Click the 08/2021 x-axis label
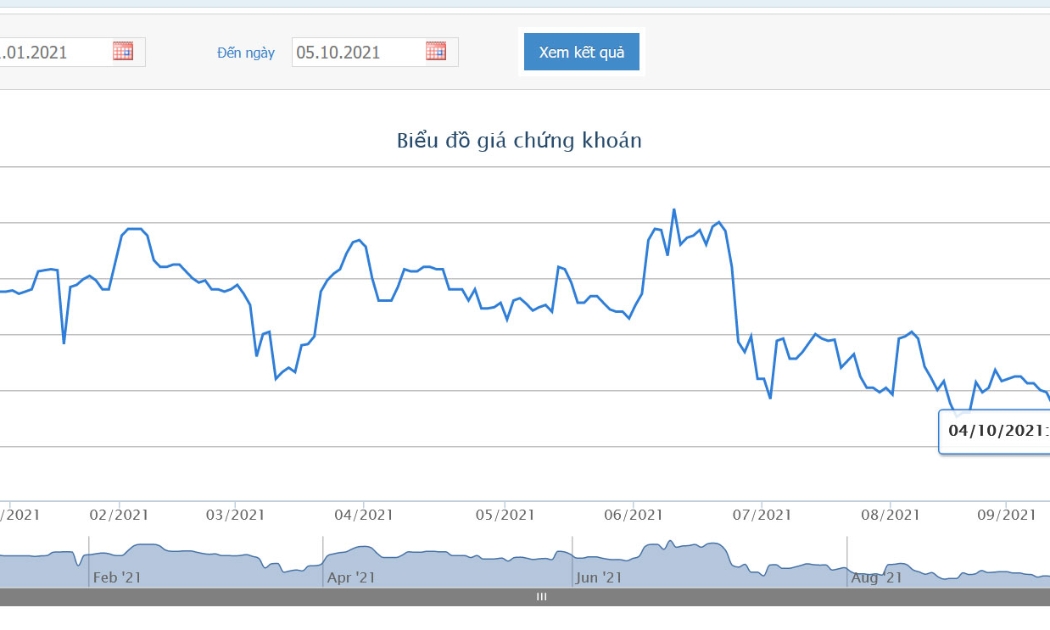 pos(891,515)
